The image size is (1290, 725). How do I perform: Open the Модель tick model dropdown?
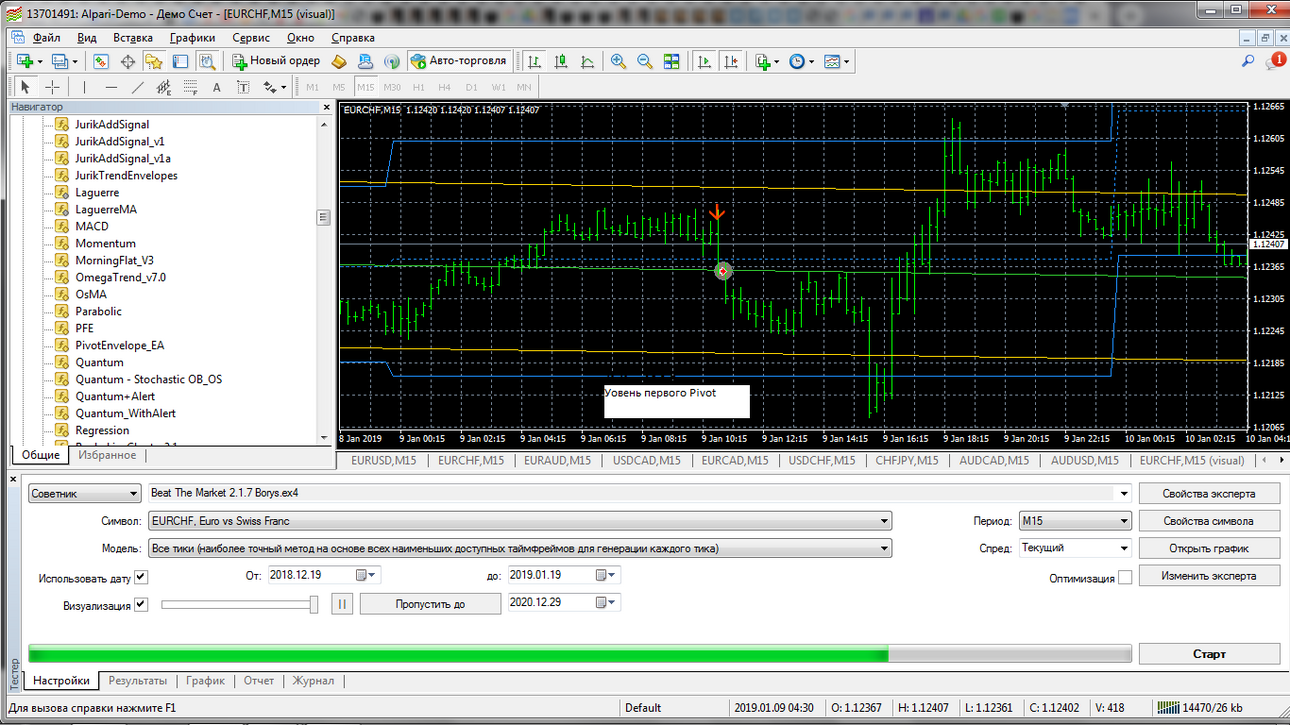point(519,548)
